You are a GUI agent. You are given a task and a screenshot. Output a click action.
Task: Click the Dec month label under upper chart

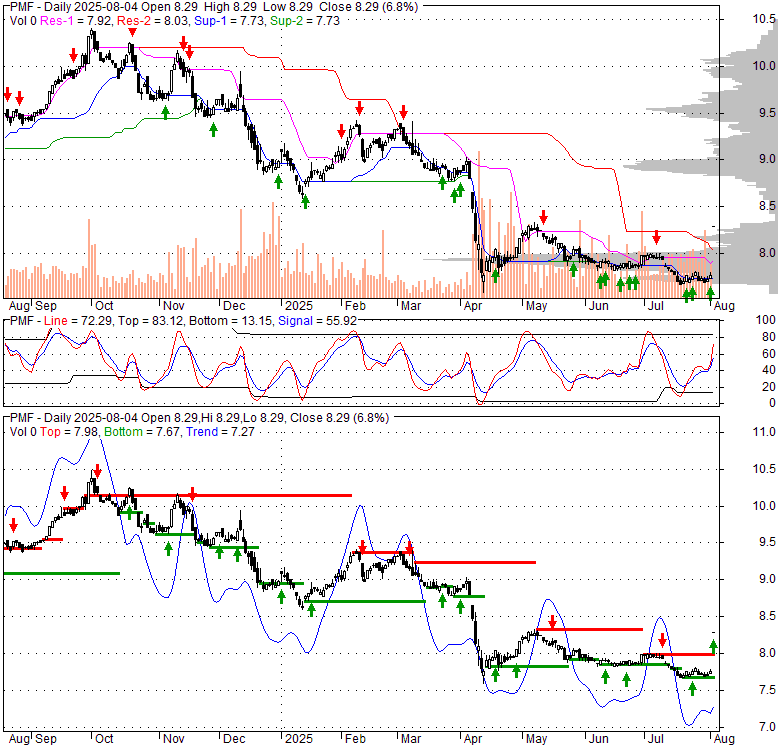[234, 306]
